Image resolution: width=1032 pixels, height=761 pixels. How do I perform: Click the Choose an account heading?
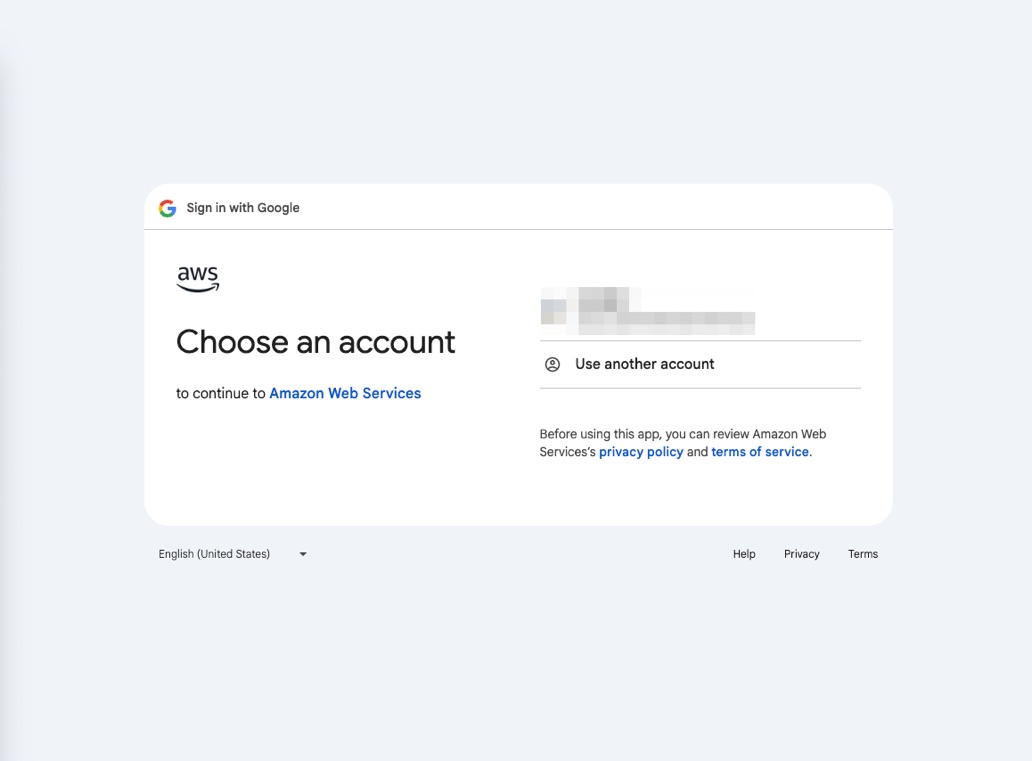[x=315, y=342]
